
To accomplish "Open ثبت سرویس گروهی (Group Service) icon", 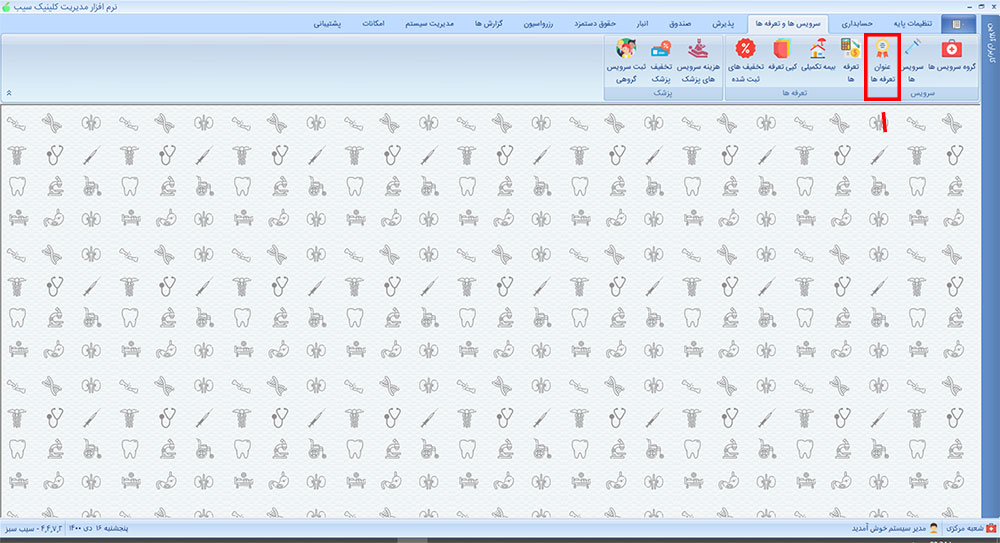I will pos(627,59).
